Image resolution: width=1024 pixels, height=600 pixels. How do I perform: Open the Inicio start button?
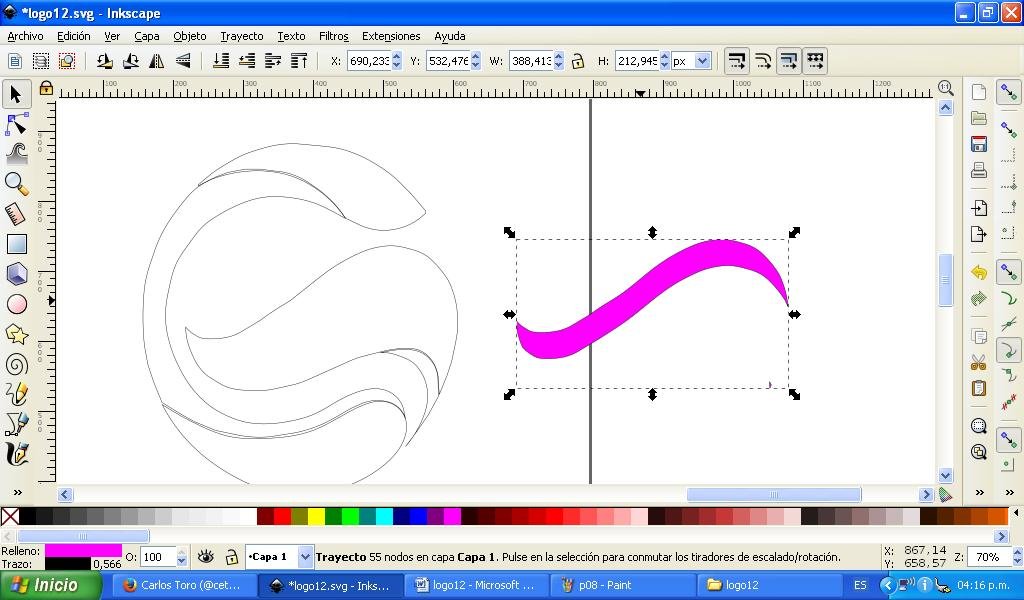tap(51, 585)
